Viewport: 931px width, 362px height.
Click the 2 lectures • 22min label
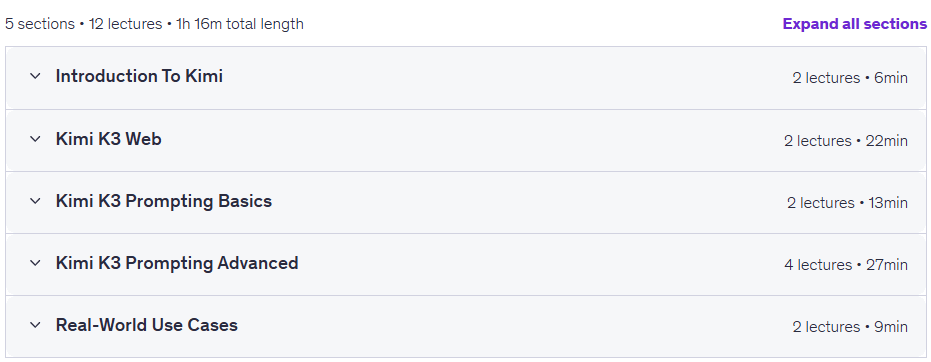[x=846, y=141]
